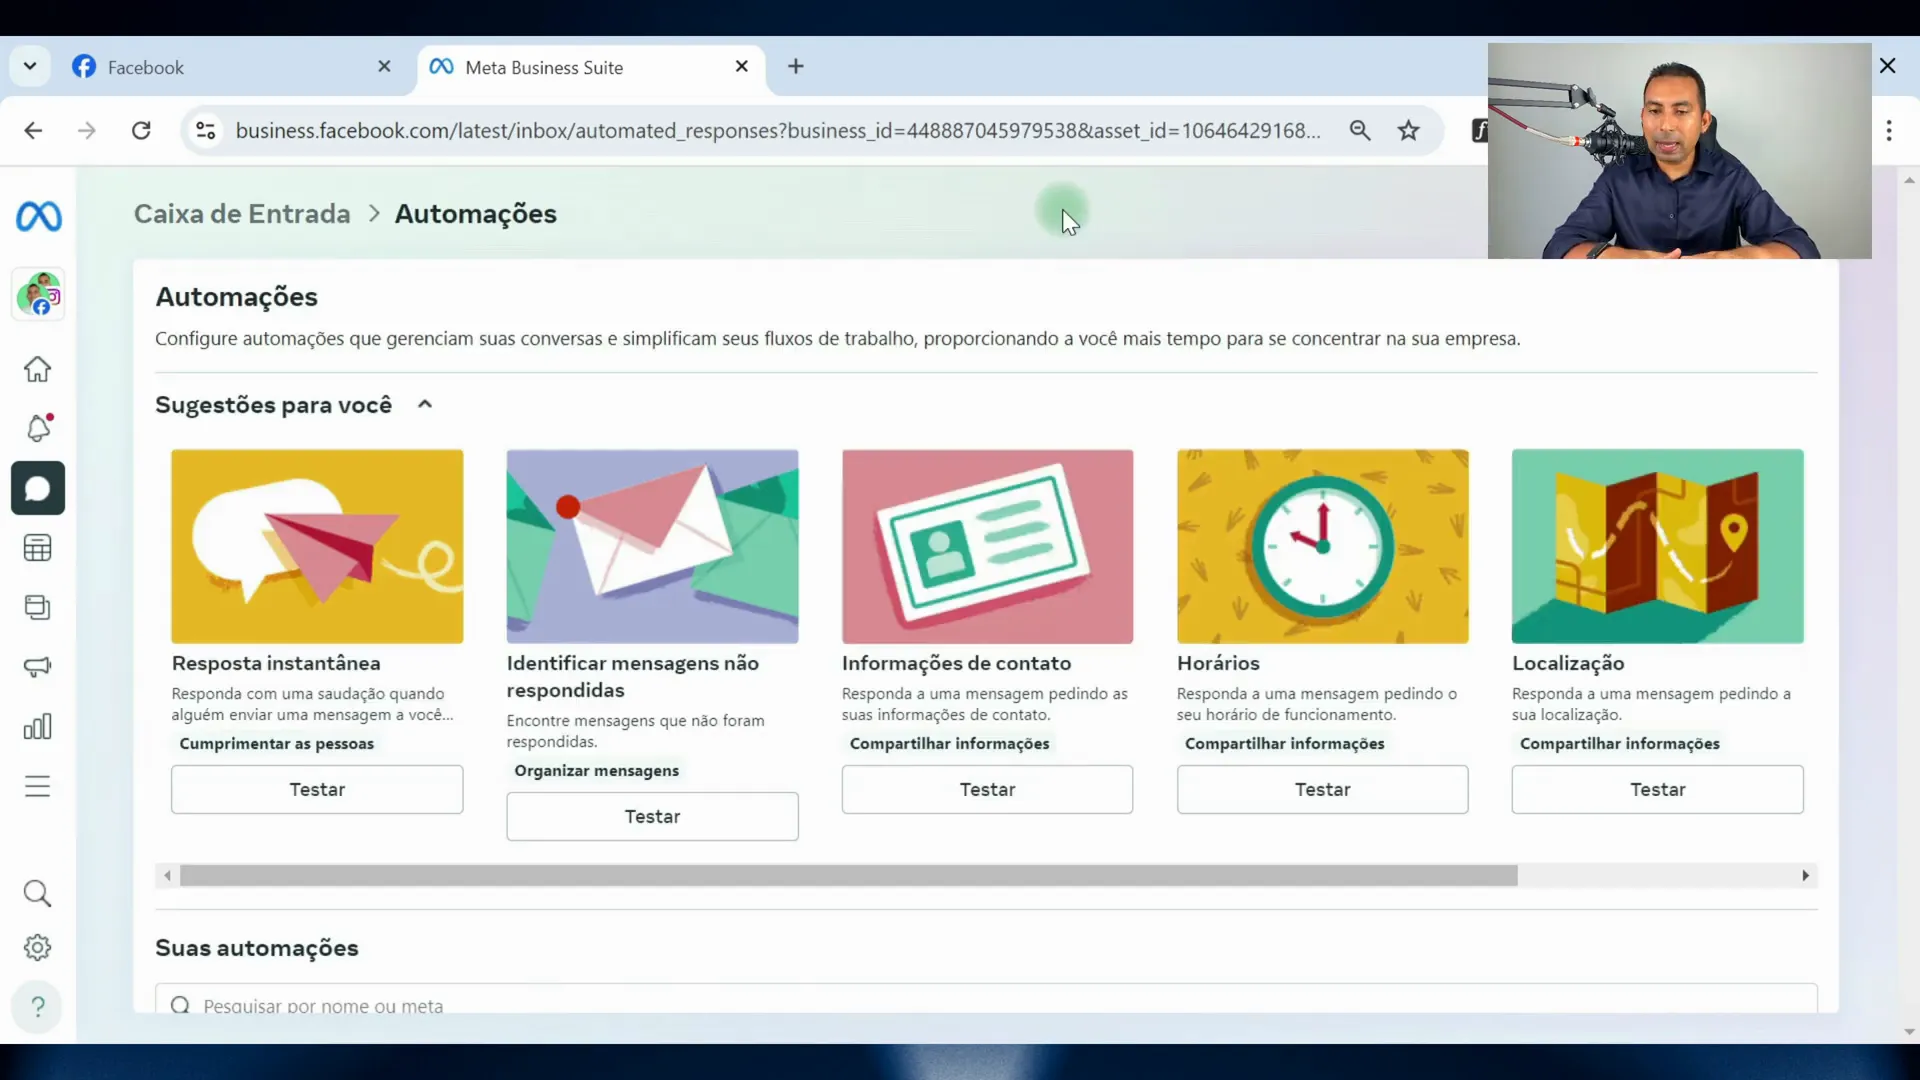This screenshot has height=1080, width=1920.
Task: Open the Help question mark
Action: tap(38, 1006)
